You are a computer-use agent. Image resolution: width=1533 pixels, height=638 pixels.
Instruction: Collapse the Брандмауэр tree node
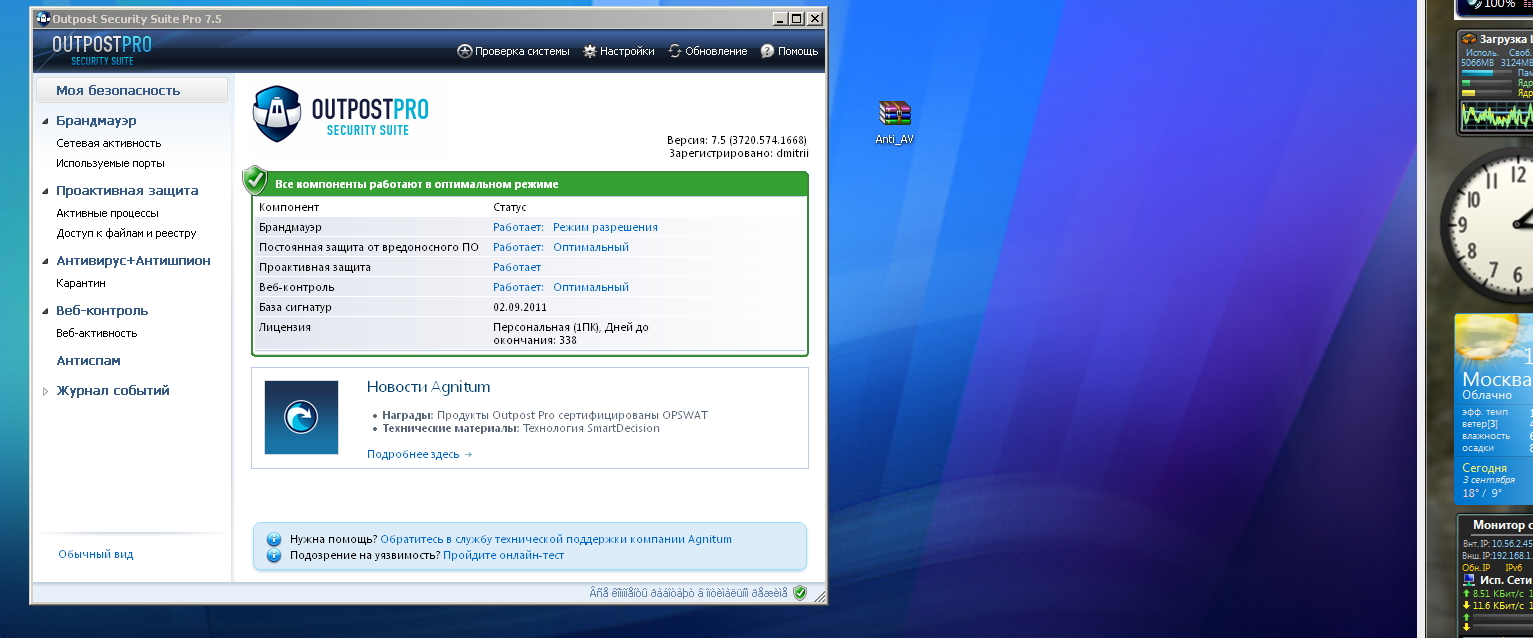[x=45, y=121]
